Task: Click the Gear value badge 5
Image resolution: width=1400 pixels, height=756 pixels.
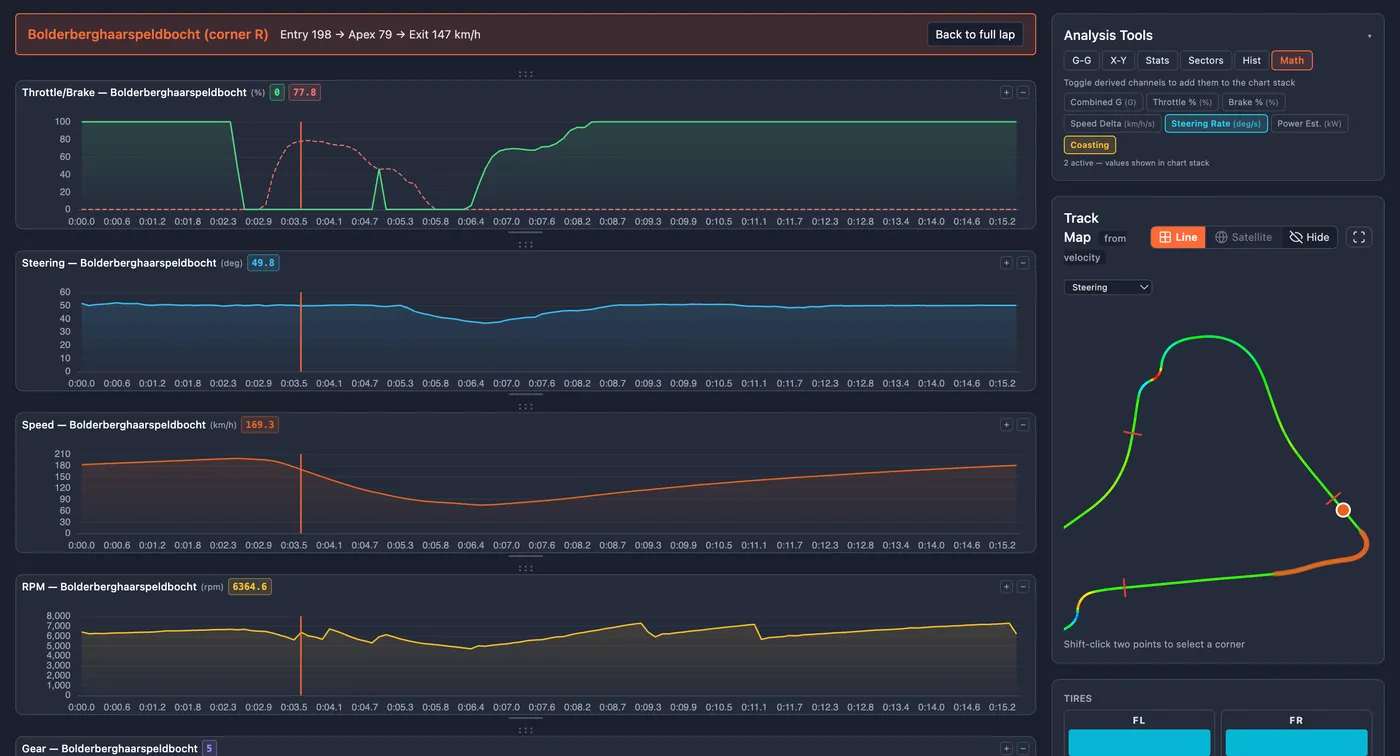Action: pos(209,748)
